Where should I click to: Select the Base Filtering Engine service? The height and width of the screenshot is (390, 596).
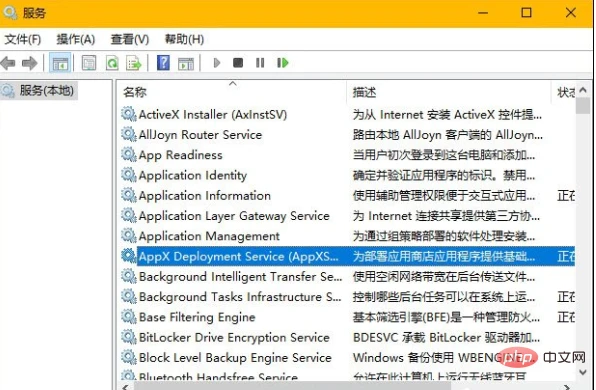(348, 317)
